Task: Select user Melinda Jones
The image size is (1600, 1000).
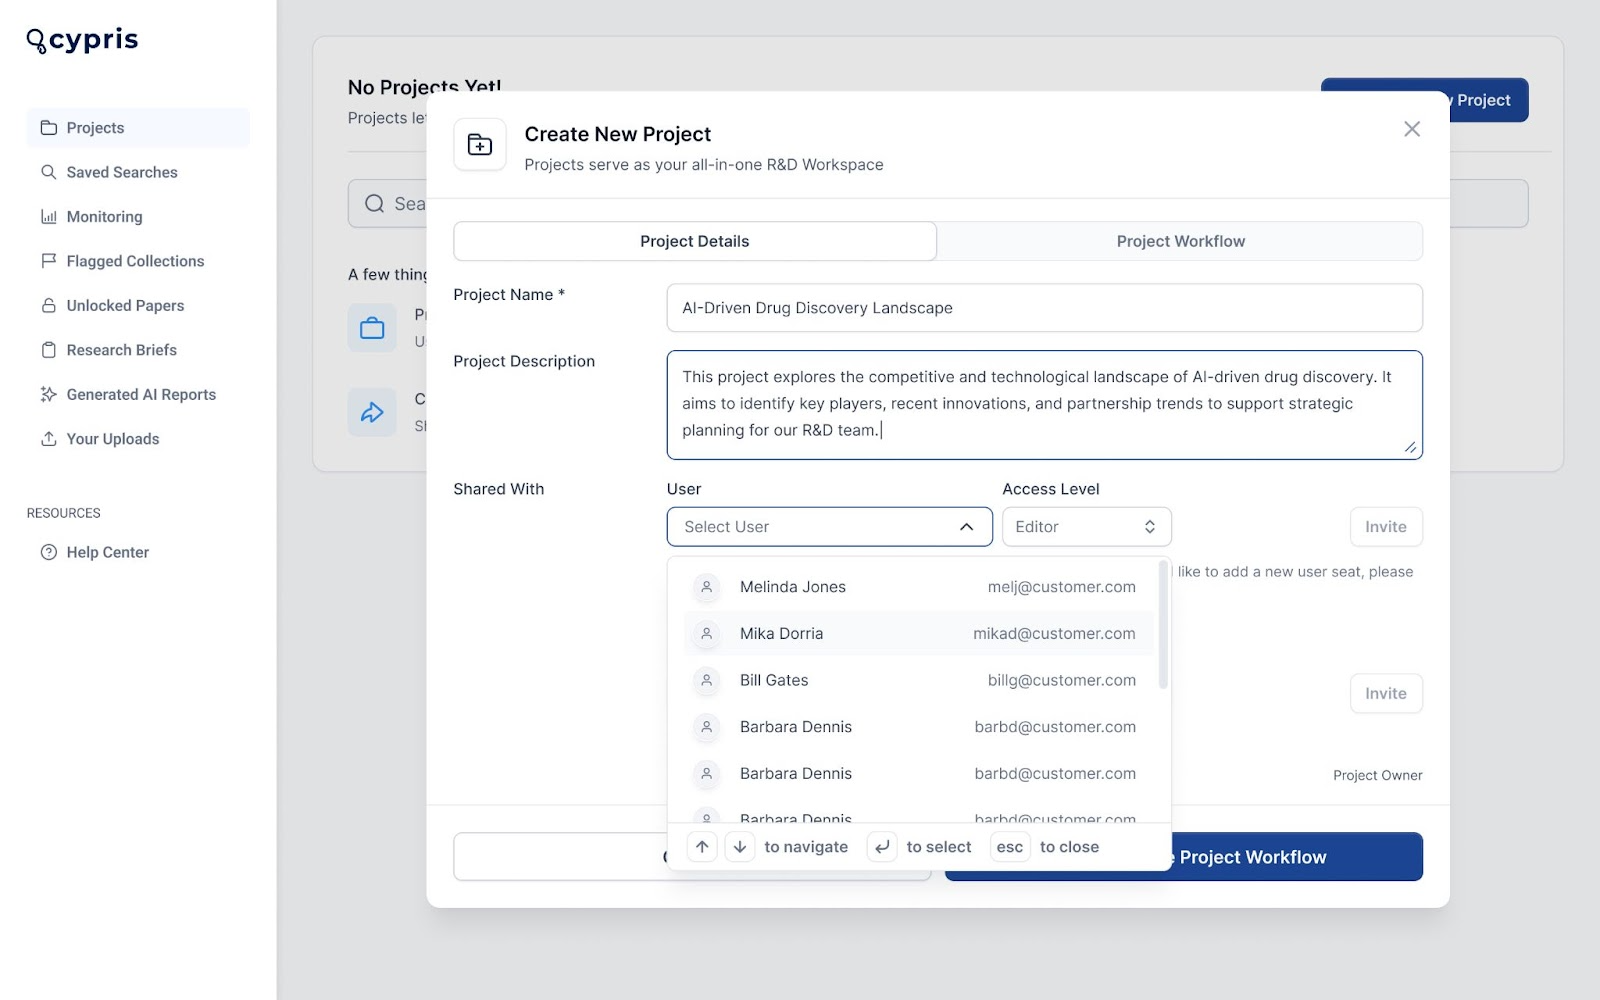Action: coord(918,587)
